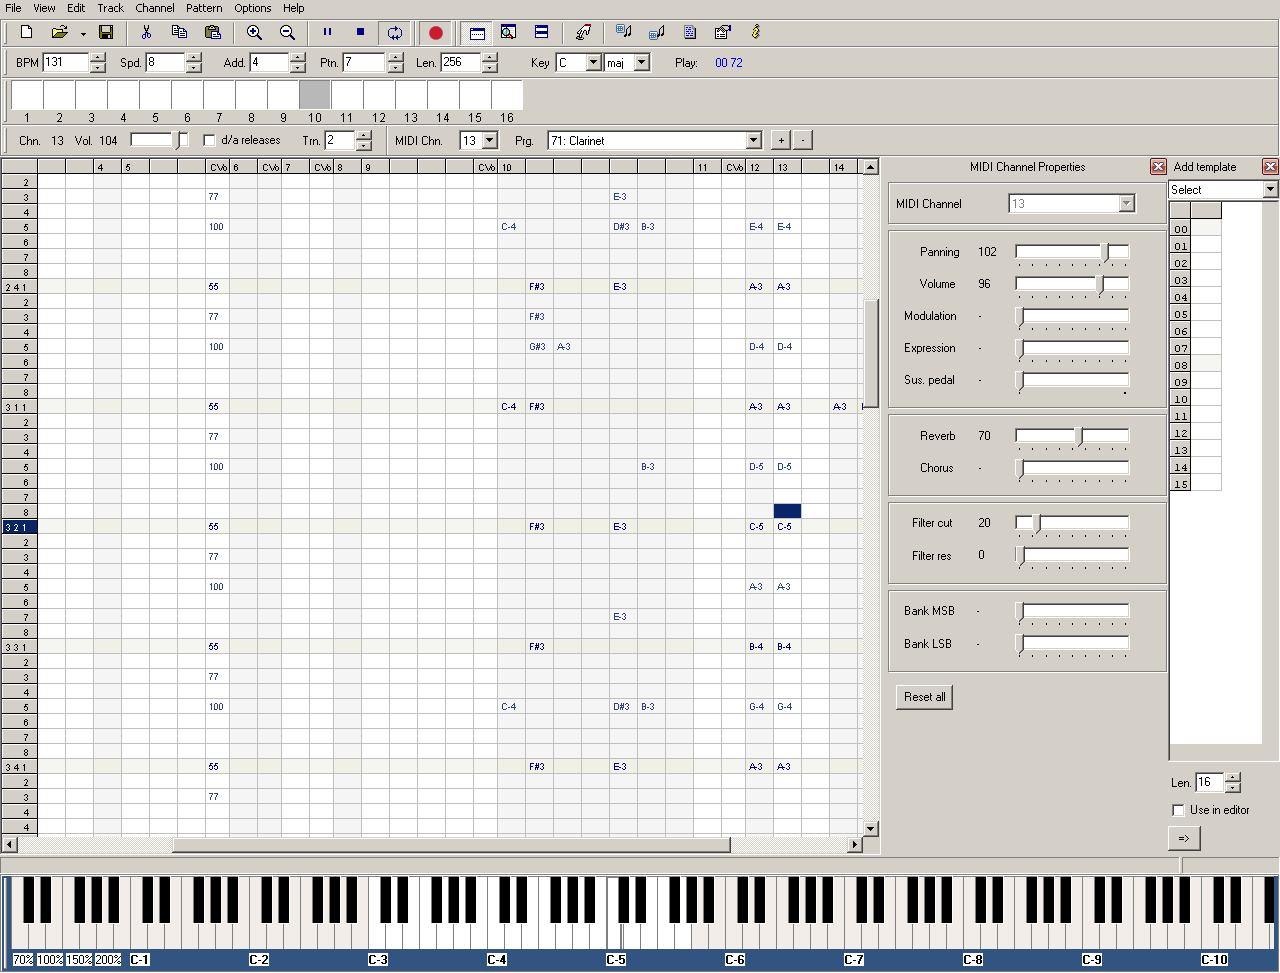1280x973 pixels.
Task: Open the Key note dropdown showing C
Action: coord(593,63)
